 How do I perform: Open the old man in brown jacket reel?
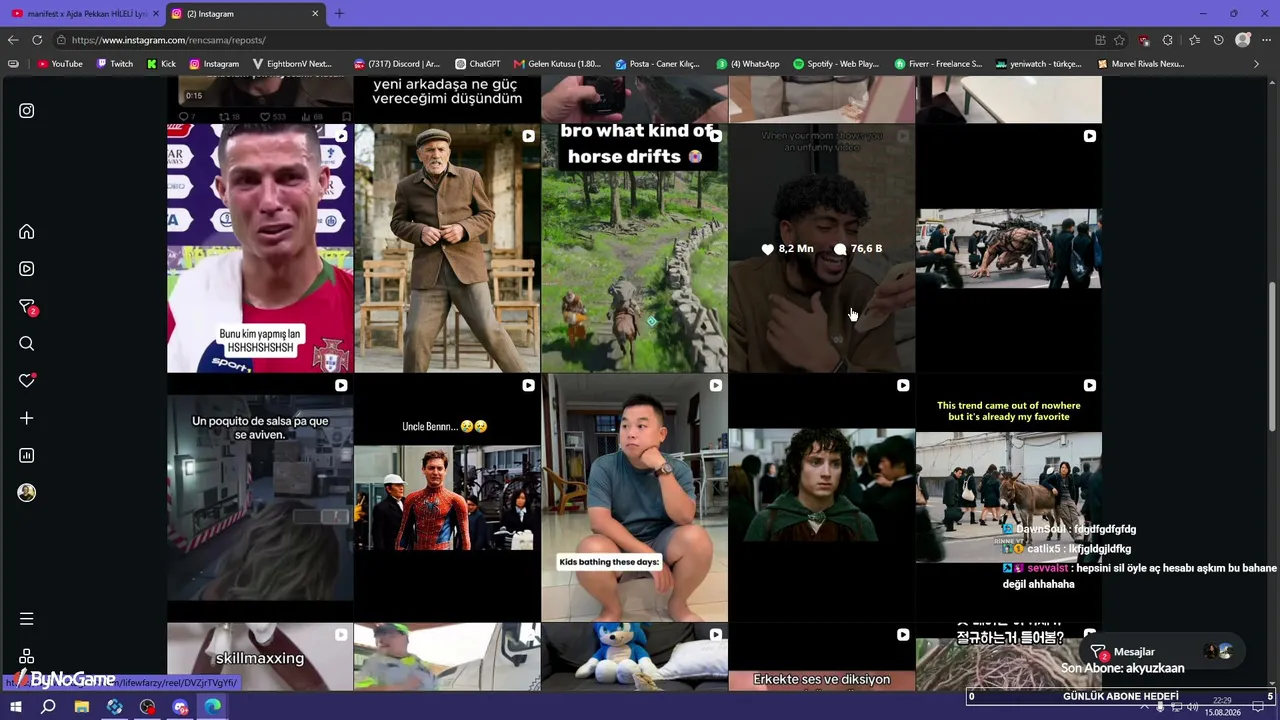(447, 248)
